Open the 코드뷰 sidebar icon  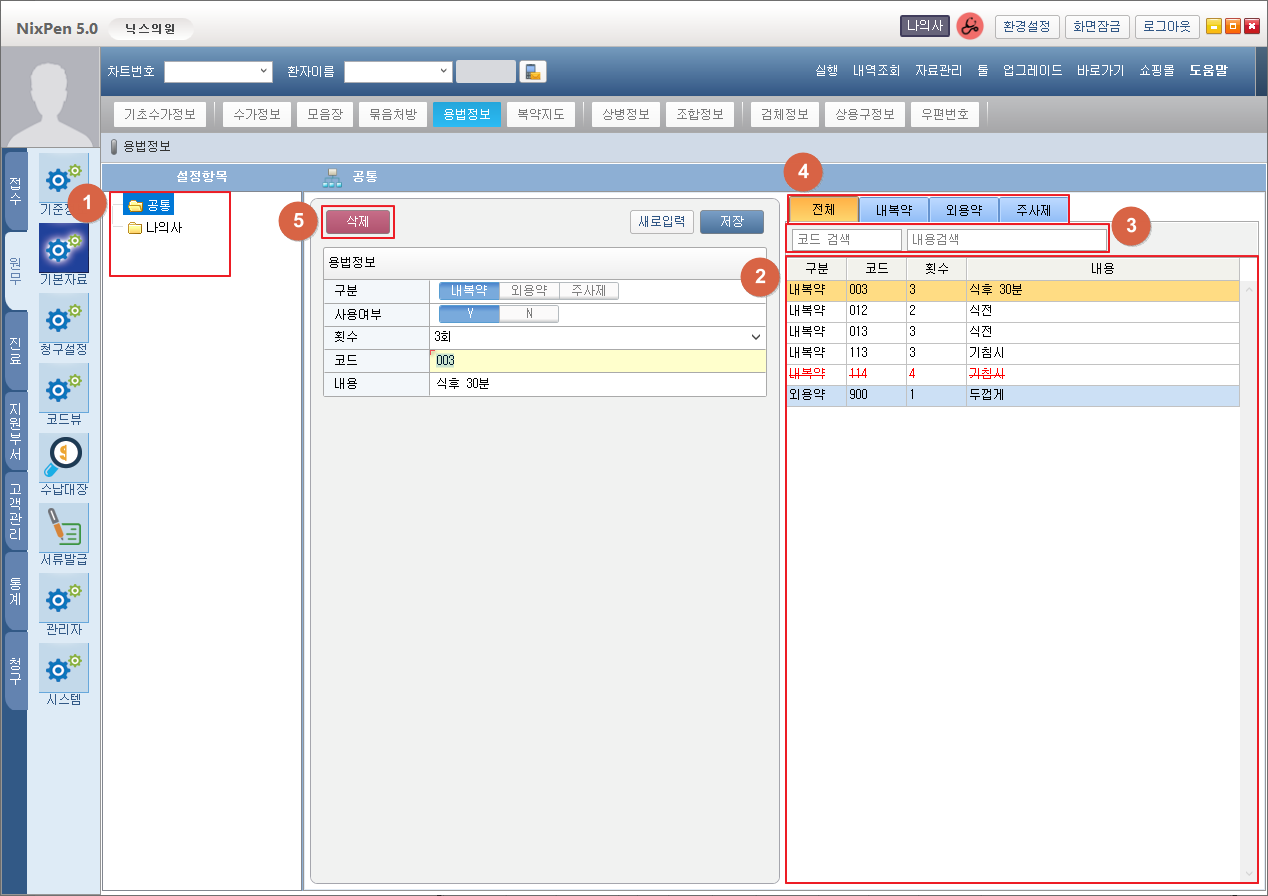pos(63,388)
